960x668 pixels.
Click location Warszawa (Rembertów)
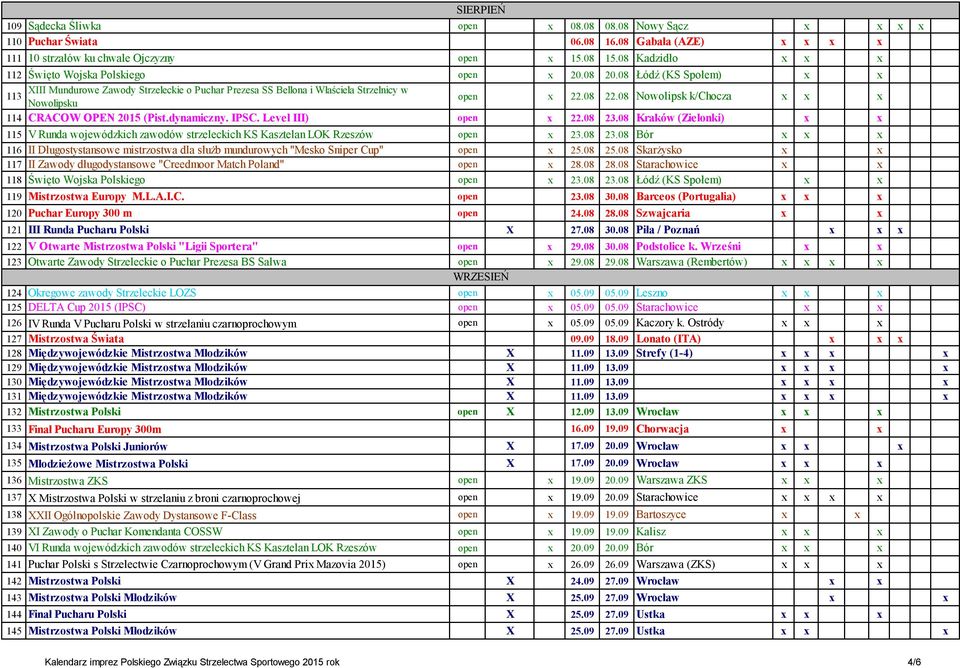tap(691, 262)
